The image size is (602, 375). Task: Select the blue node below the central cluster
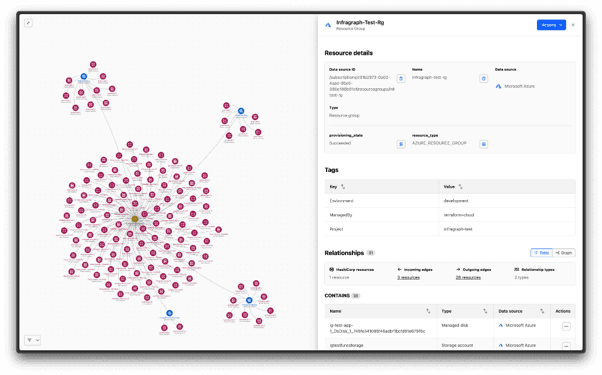pyautogui.click(x=169, y=313)
